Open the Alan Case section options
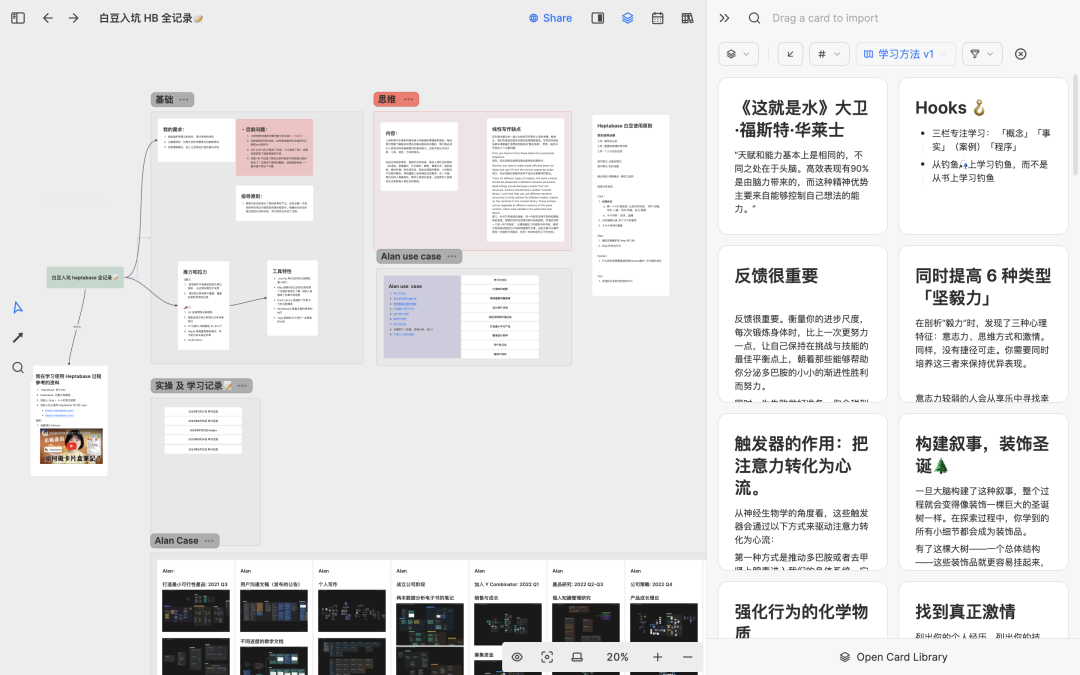 pyautogui.click(x=209, y=541)
